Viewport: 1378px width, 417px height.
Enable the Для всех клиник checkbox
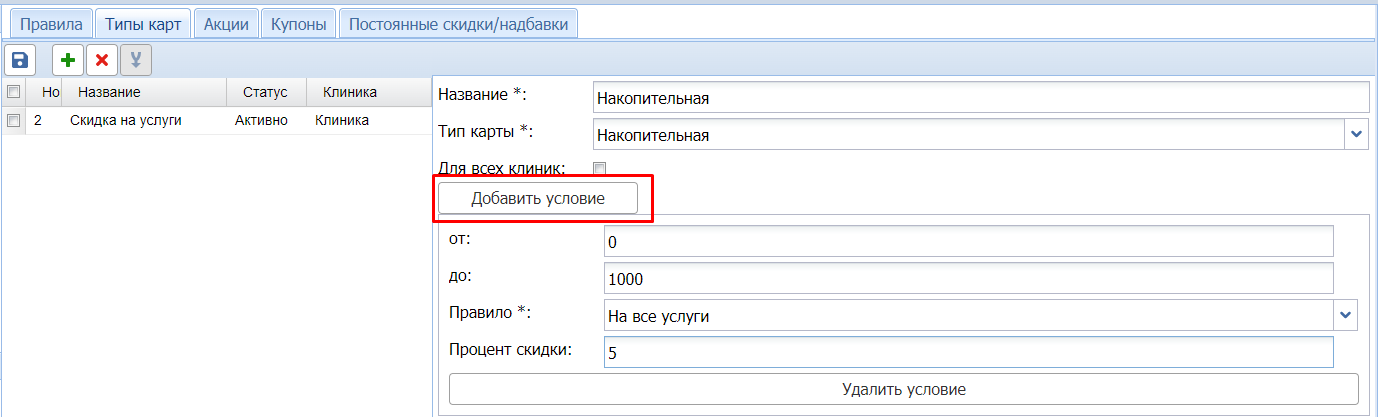coord(600,168)
